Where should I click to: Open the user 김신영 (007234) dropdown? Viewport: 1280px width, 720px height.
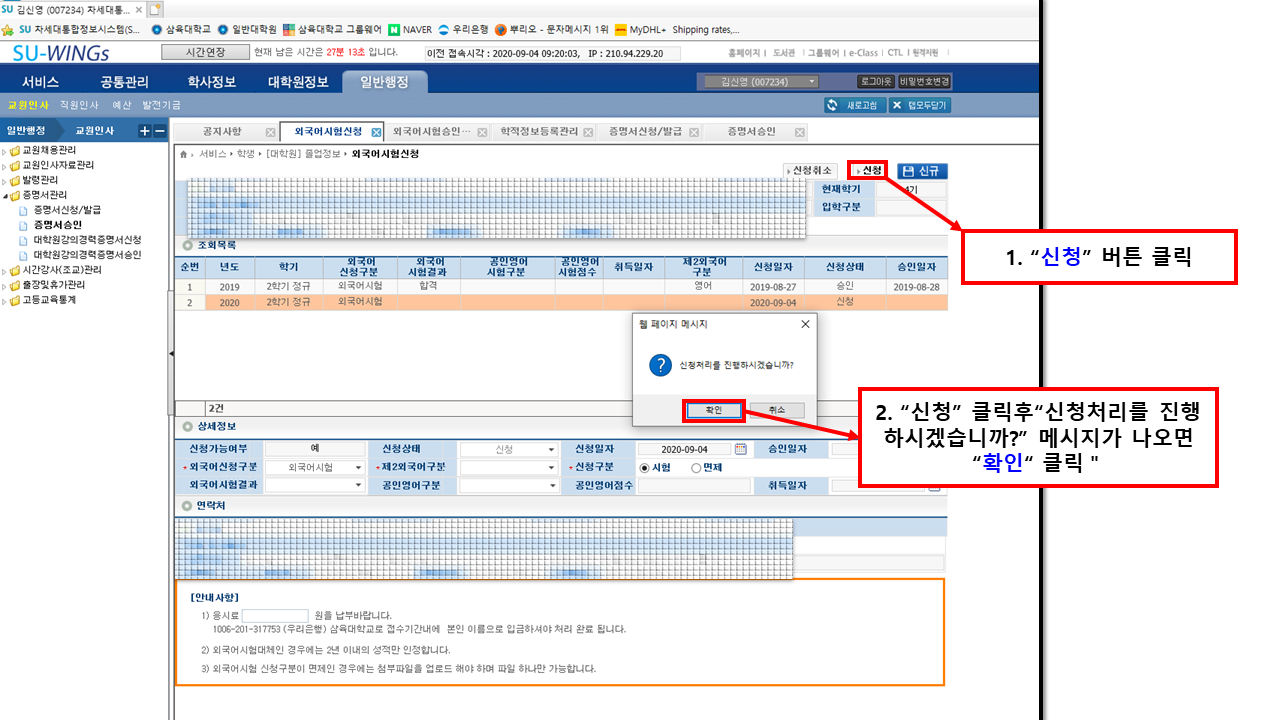[x=811, y=82]
